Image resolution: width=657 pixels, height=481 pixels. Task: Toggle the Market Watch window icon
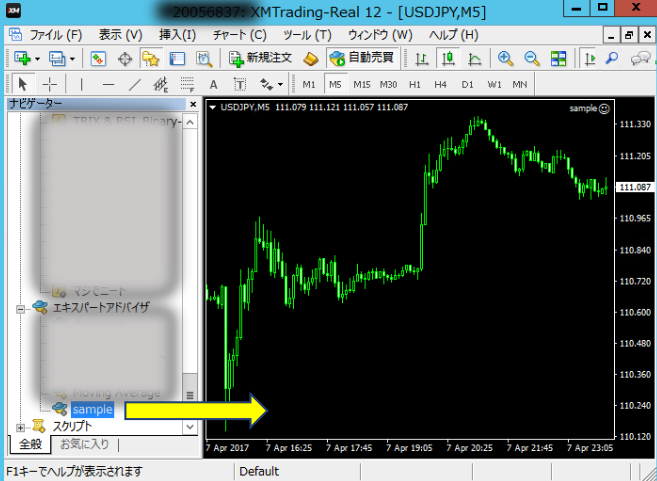click(x=97, y=59)
